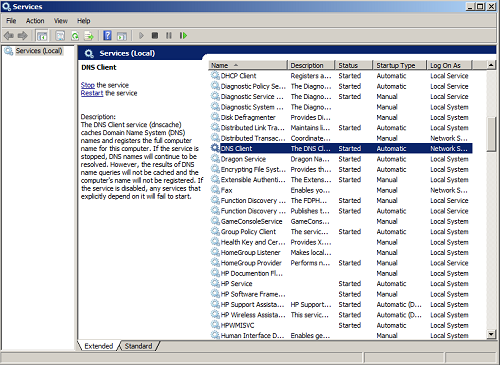Image resolution: width=500 pixels, height=365 pixels.
Task: Open the File menu
Action: [x=11, y=21]
